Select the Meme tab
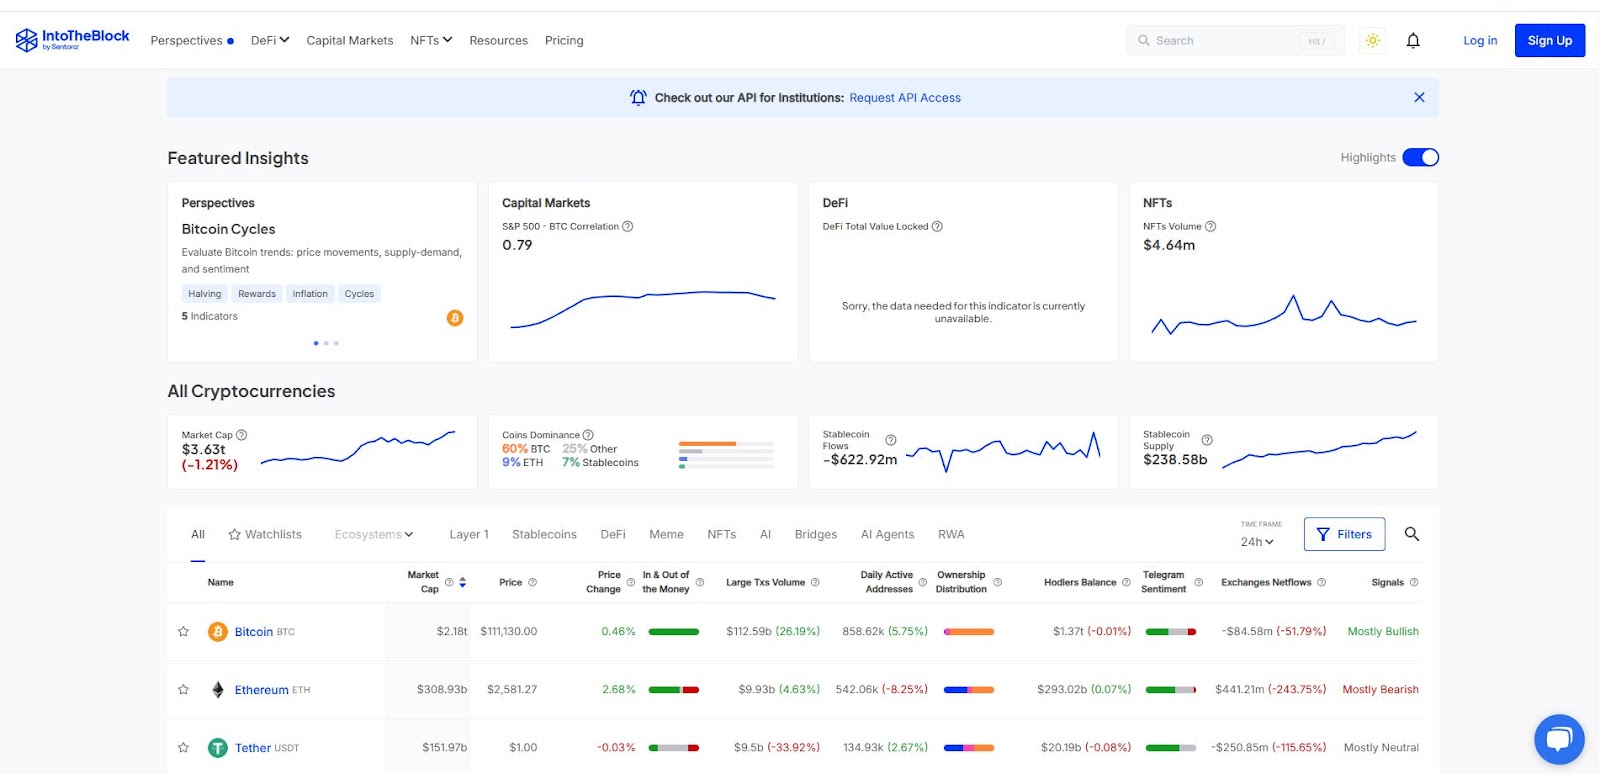Screen dimensions: 1600x774 [666, 534]
